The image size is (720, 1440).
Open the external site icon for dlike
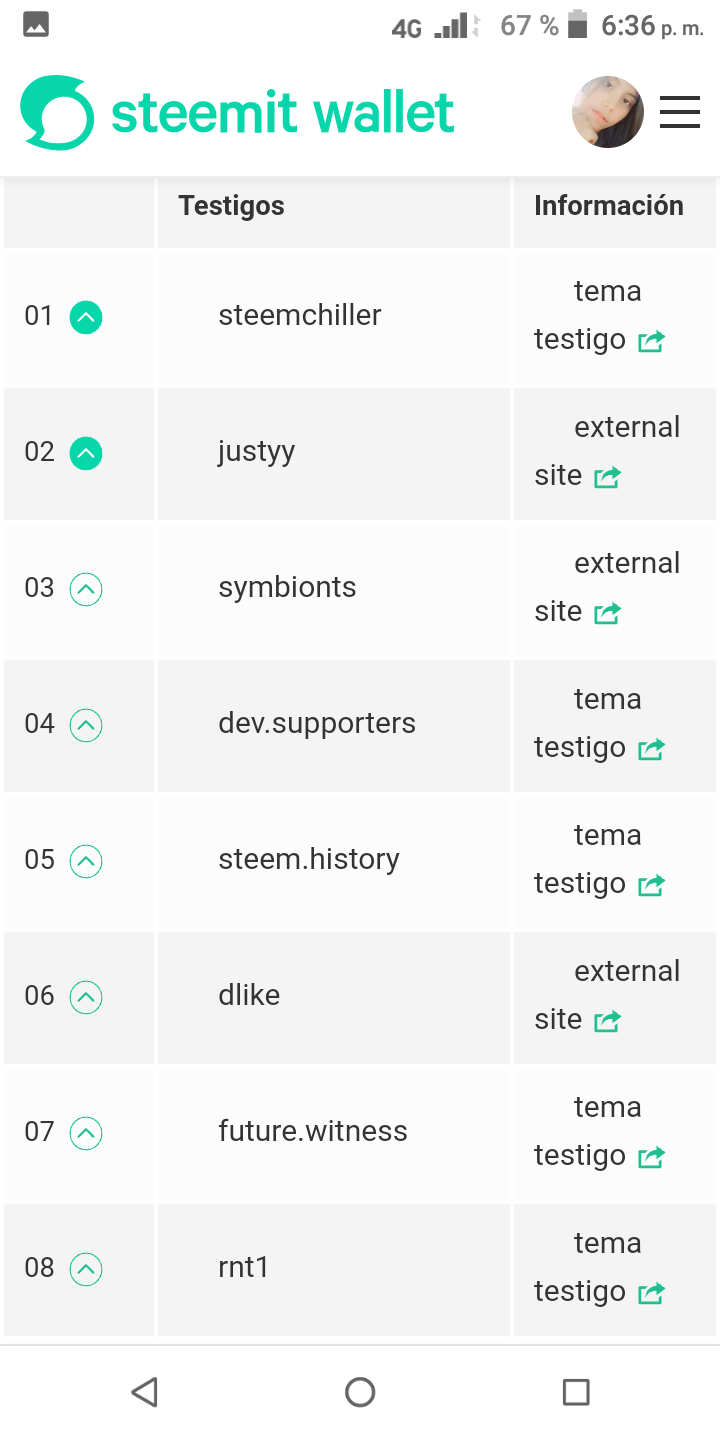pyautogui.click(x=607, y=1021)
